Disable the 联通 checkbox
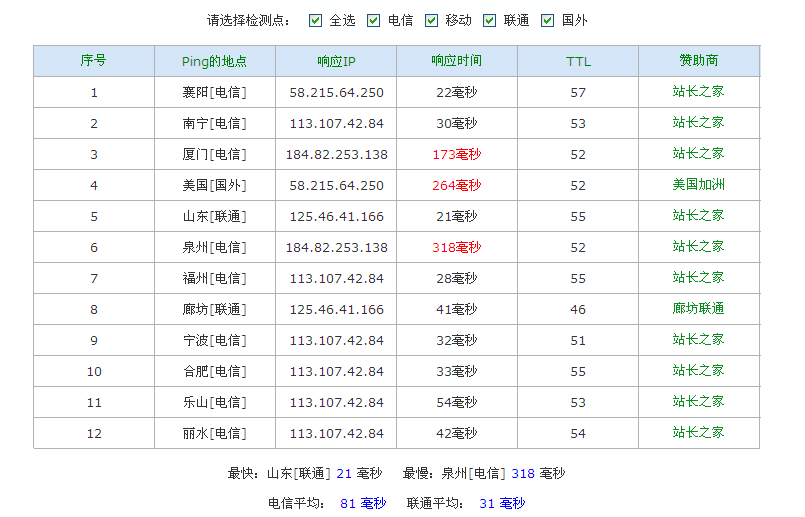805x517 pixels. point(490,20)
